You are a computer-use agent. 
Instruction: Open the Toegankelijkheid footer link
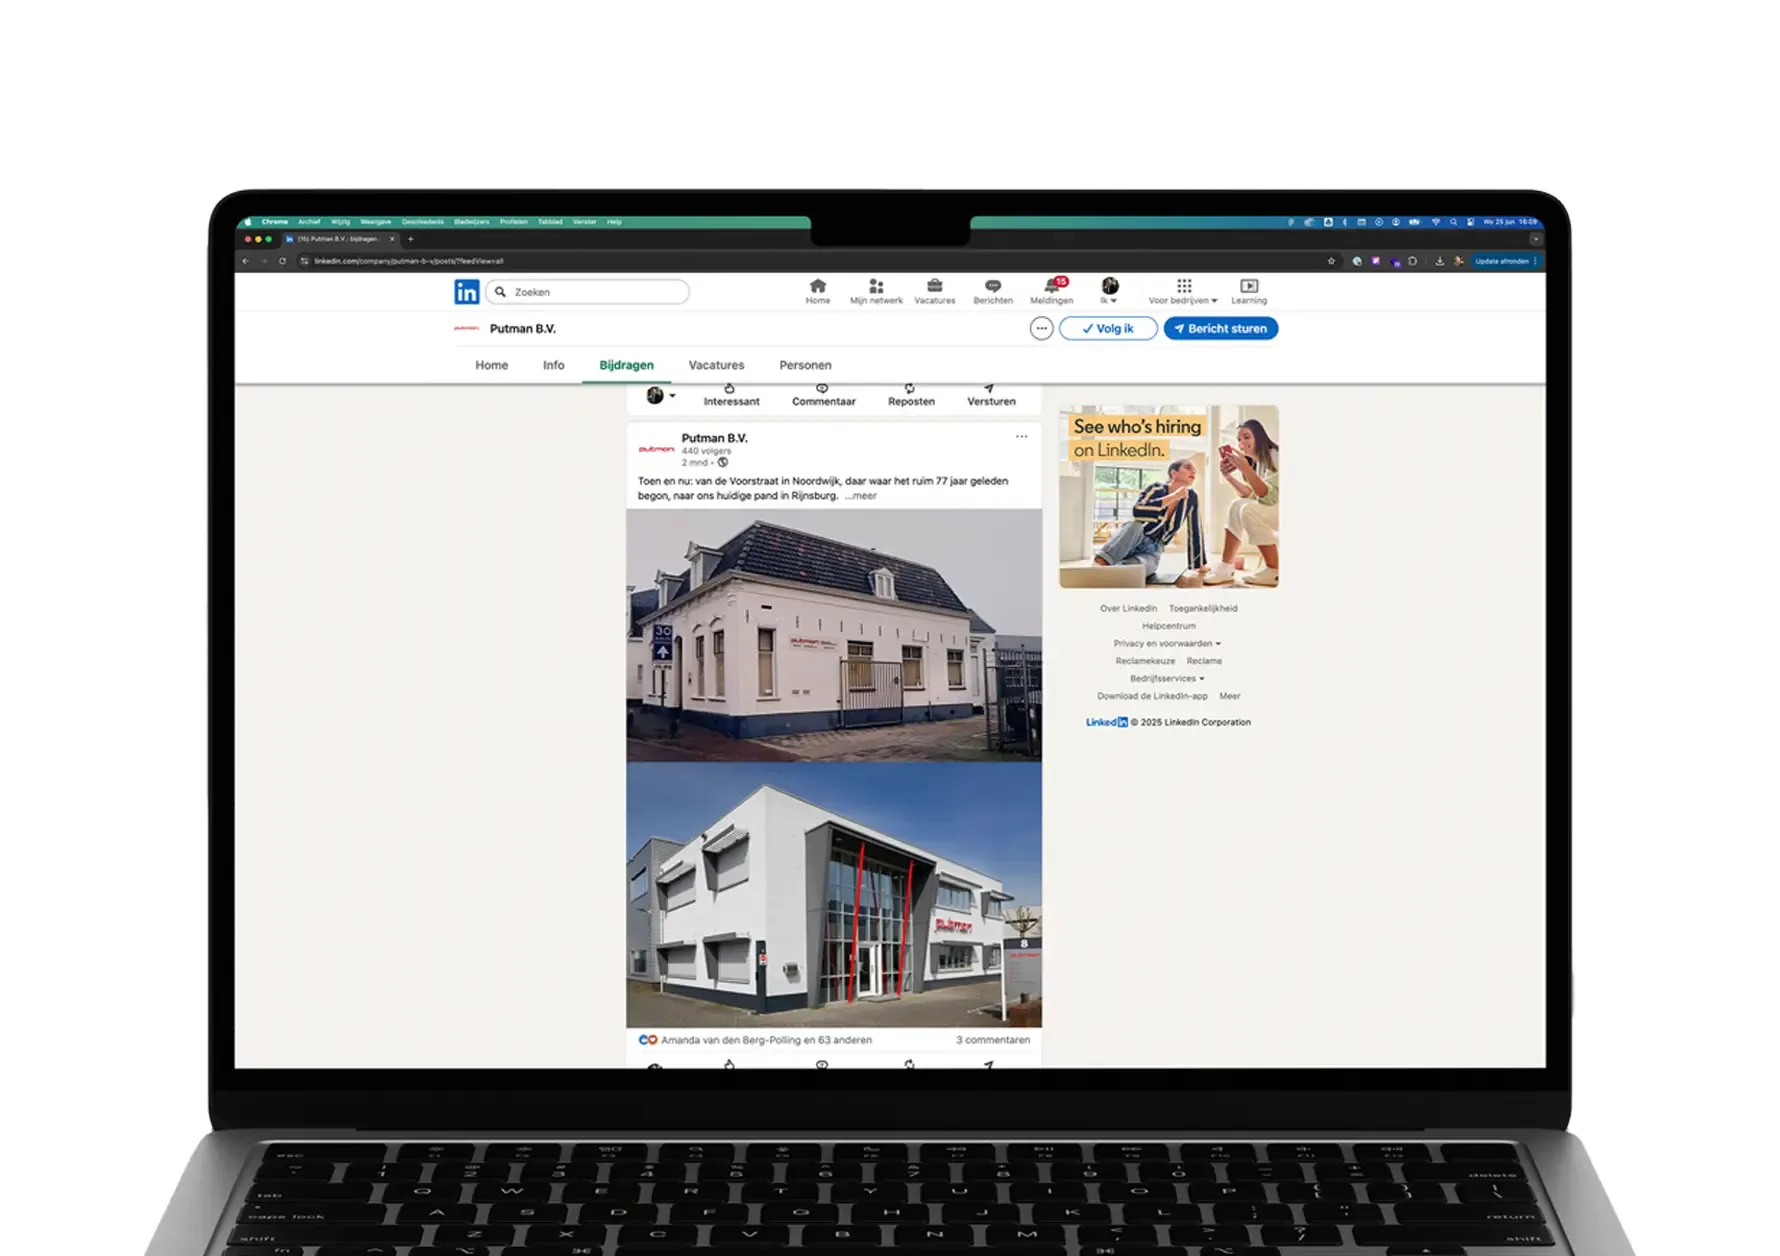click(1203, 608)
